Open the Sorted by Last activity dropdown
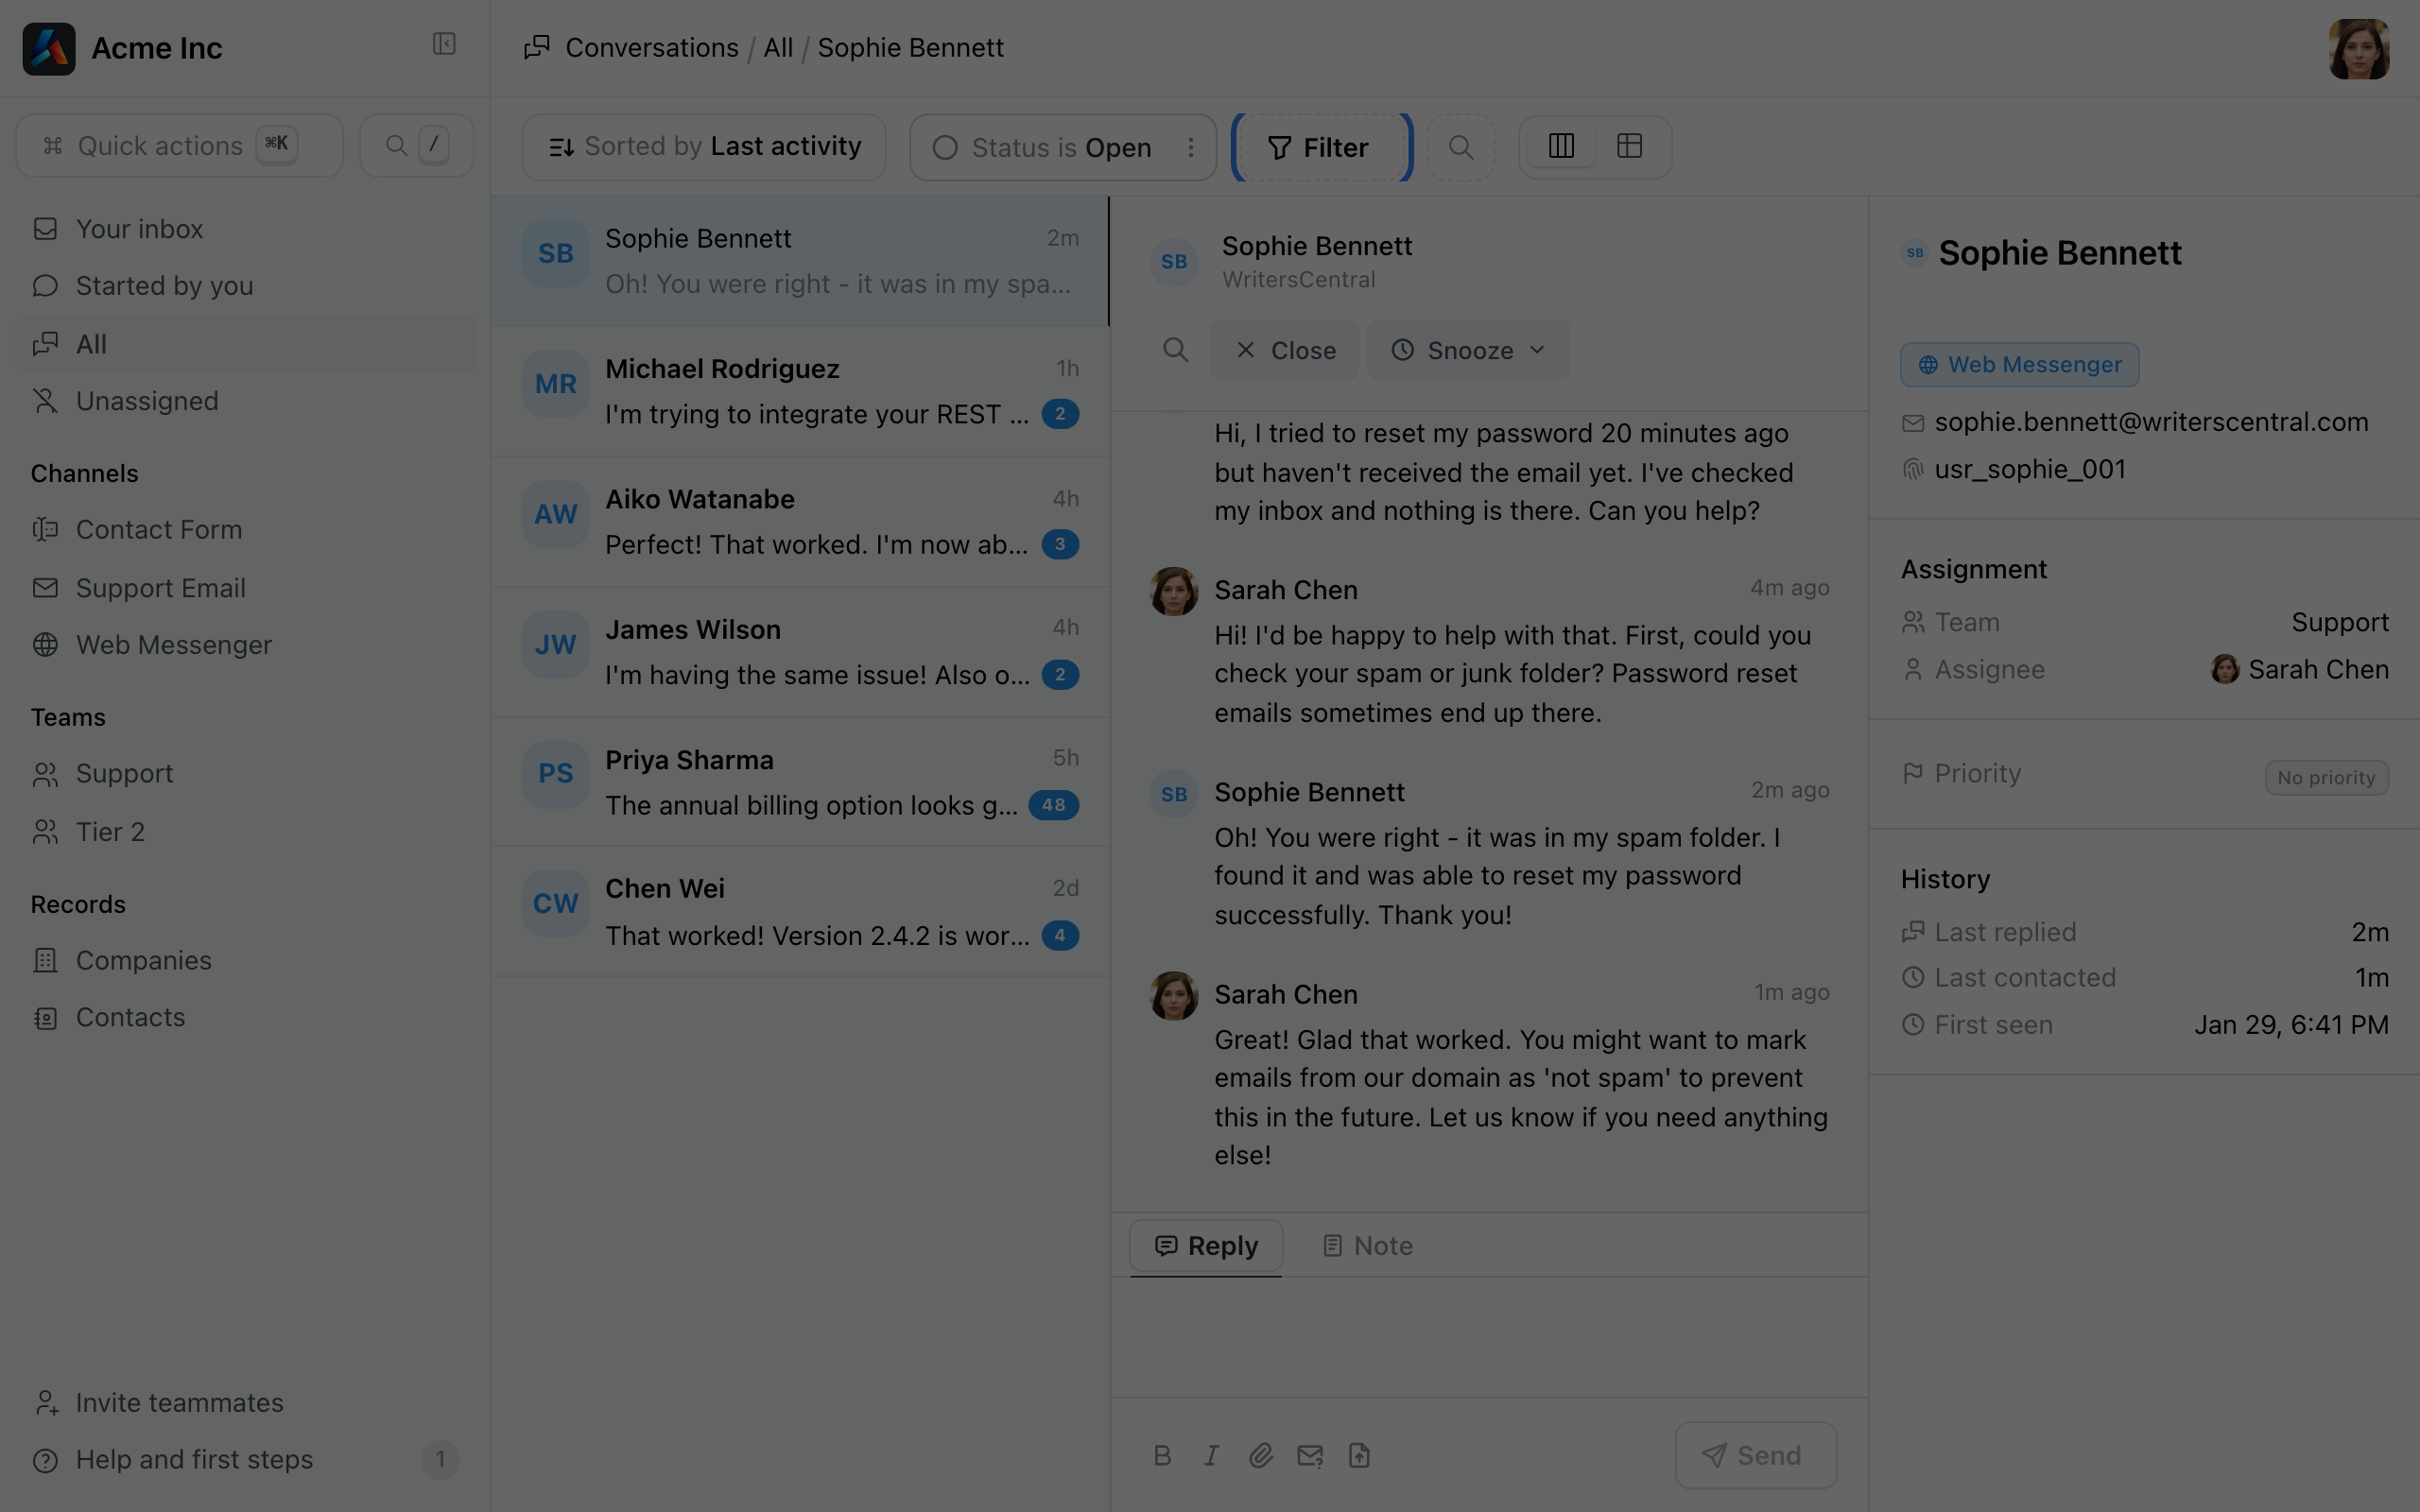The height and width of the screenshot is (1512, 2420). (x=704, y=147)
